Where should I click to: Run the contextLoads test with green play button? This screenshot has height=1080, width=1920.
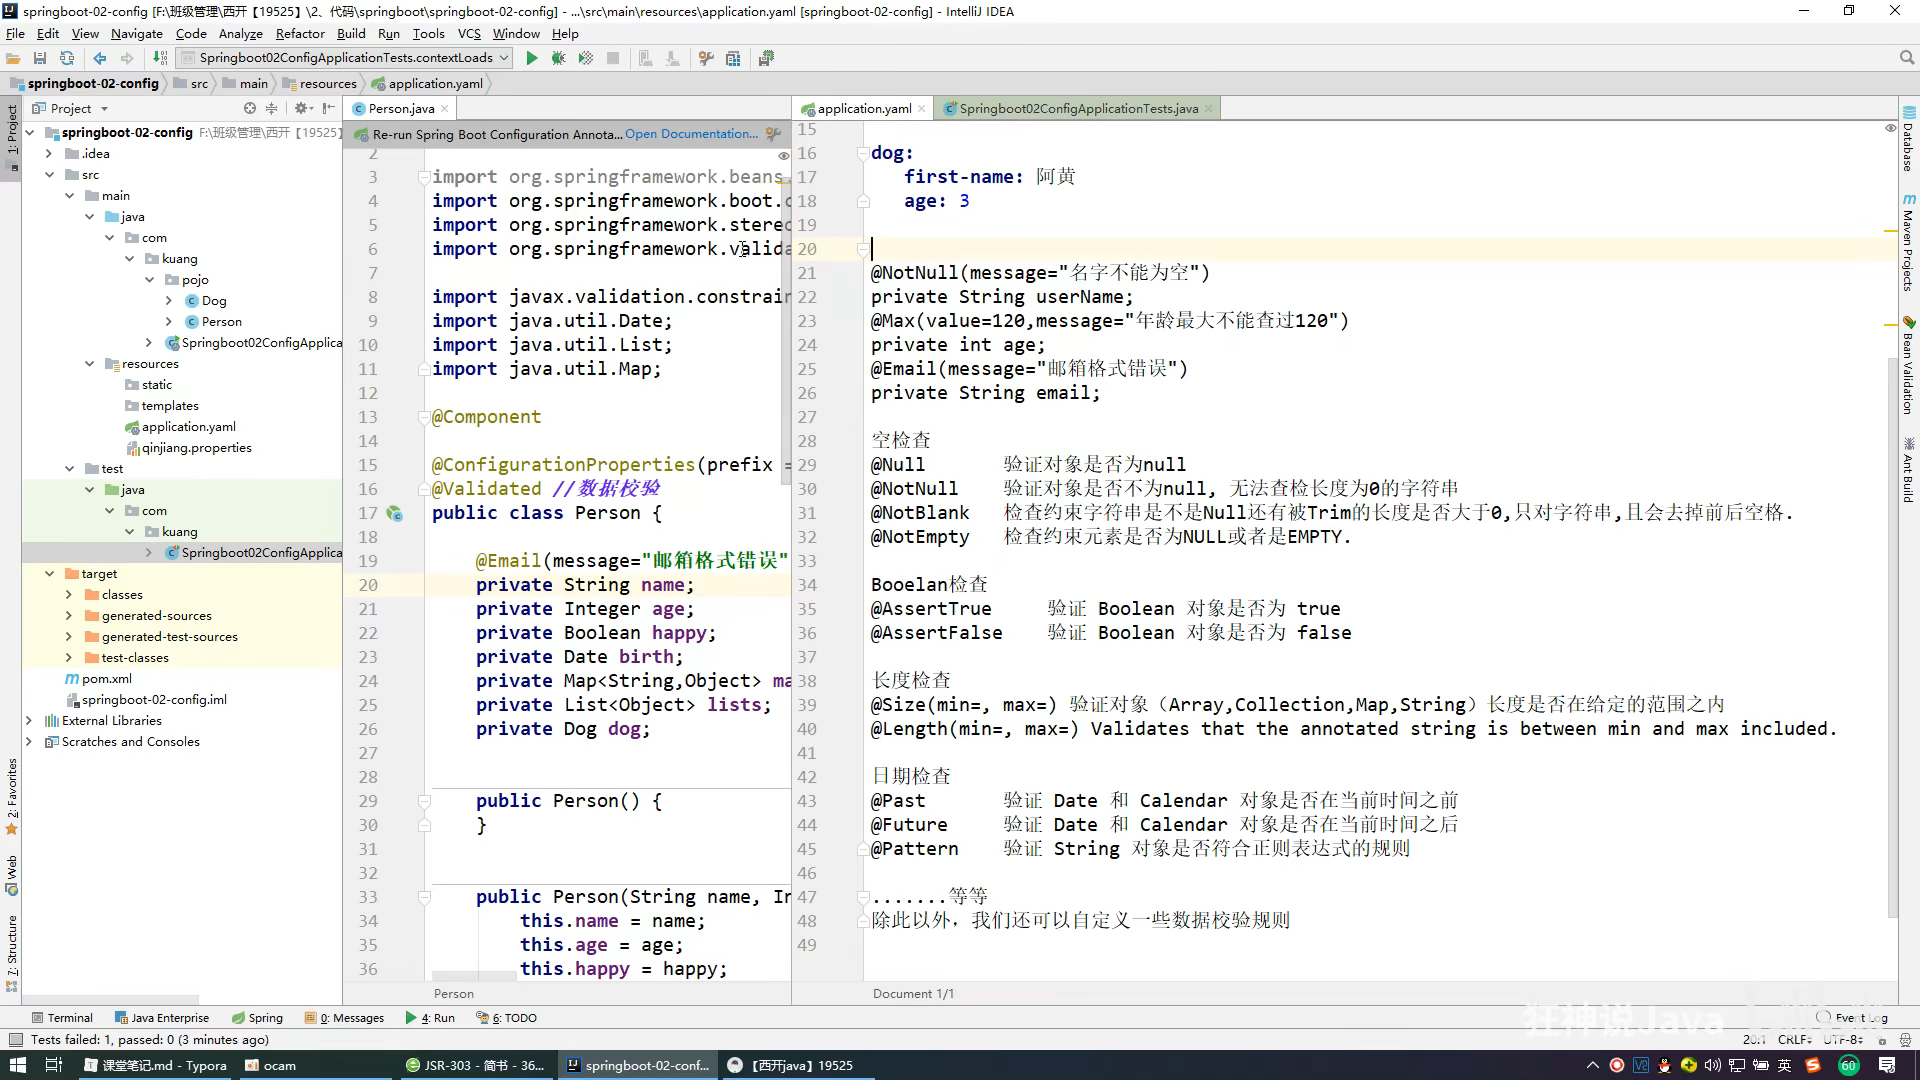click(532, 58)
